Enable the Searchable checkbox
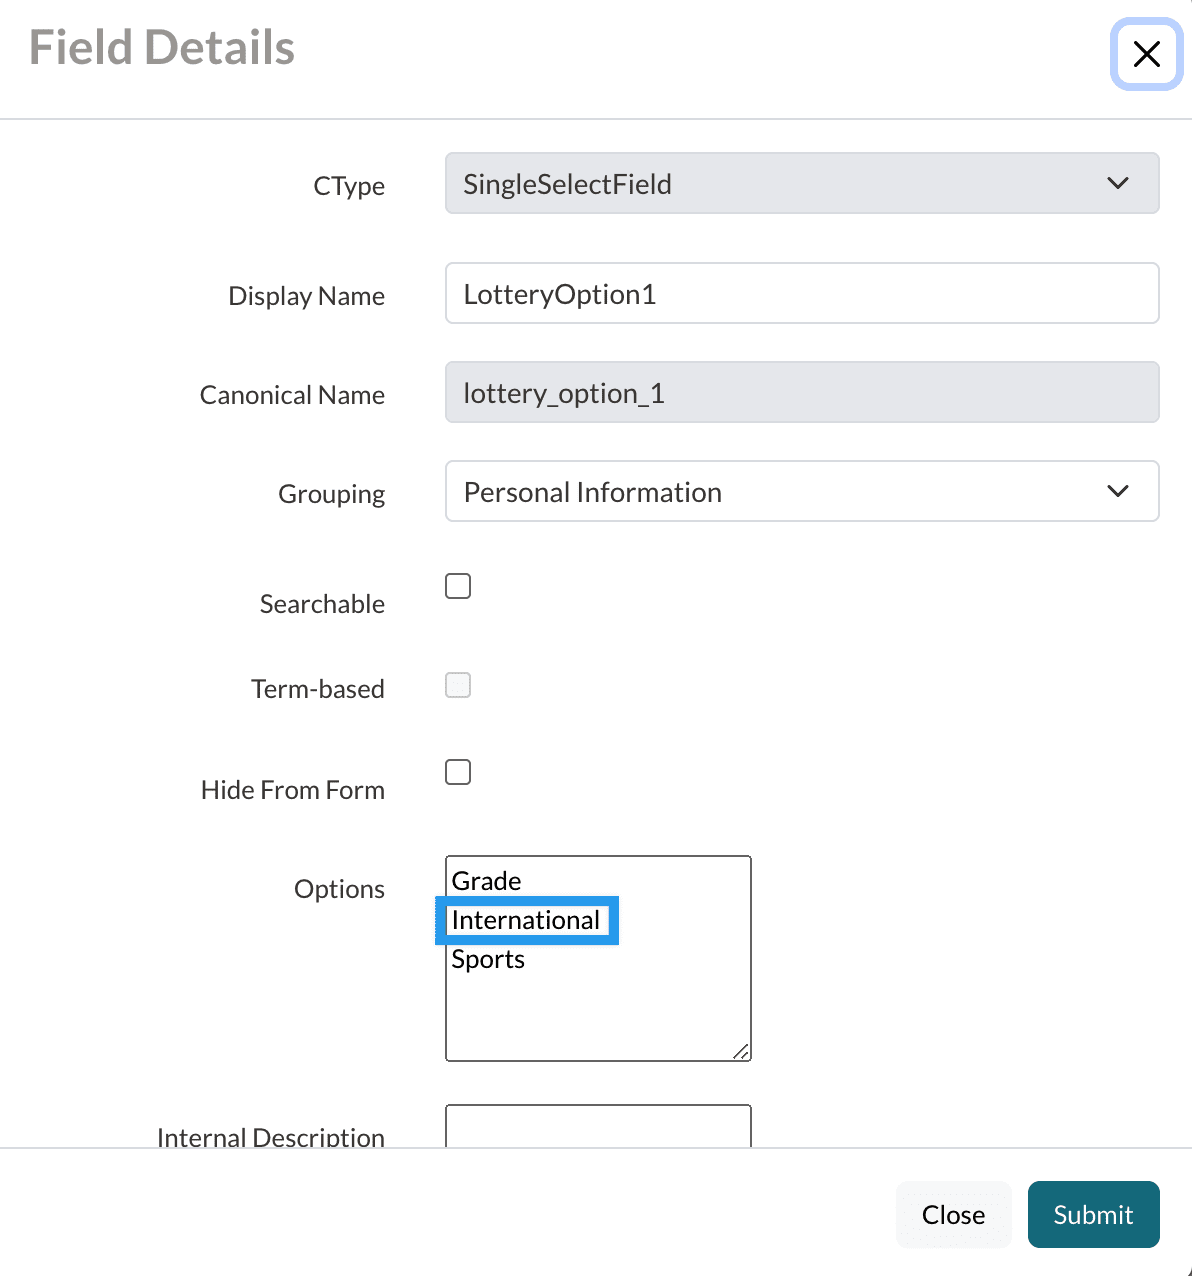 pos(458,586)
